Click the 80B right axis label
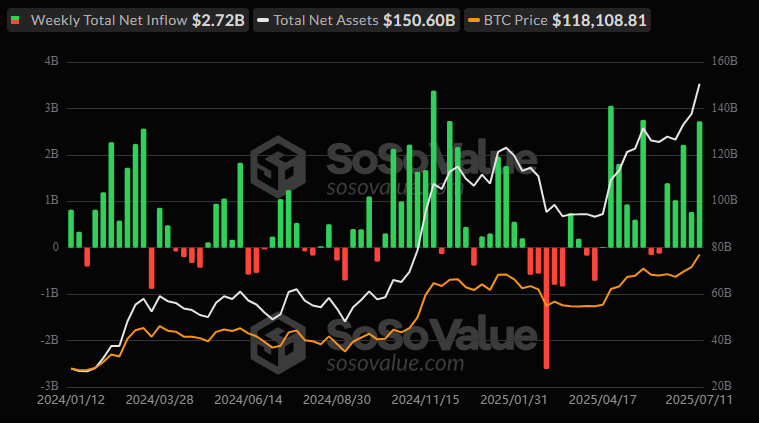The image size is (759, 423). 721,247
